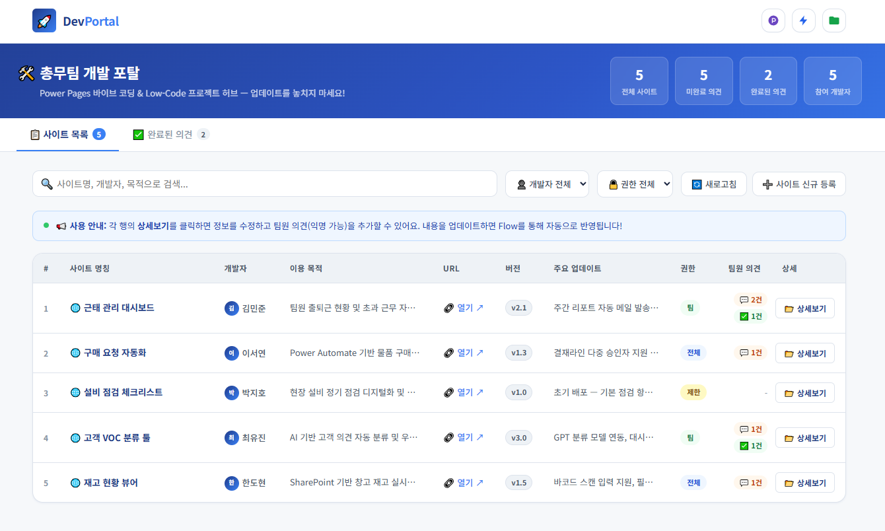Click avatar icon next to 최유진

coord(231,437)
